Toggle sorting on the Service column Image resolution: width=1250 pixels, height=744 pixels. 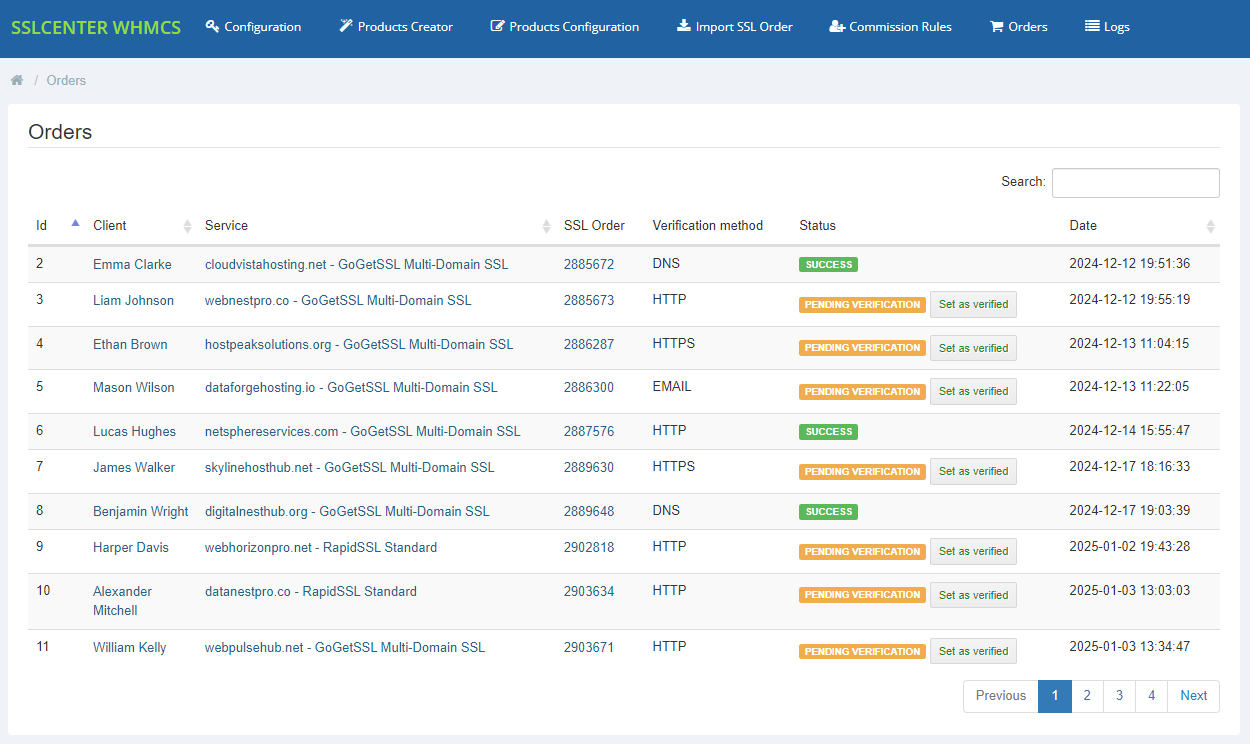click(x=226, y=225)
